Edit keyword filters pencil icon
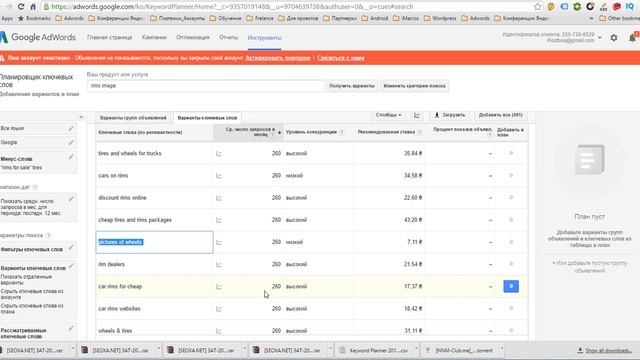Screen dimensions: 640x360 71,247
